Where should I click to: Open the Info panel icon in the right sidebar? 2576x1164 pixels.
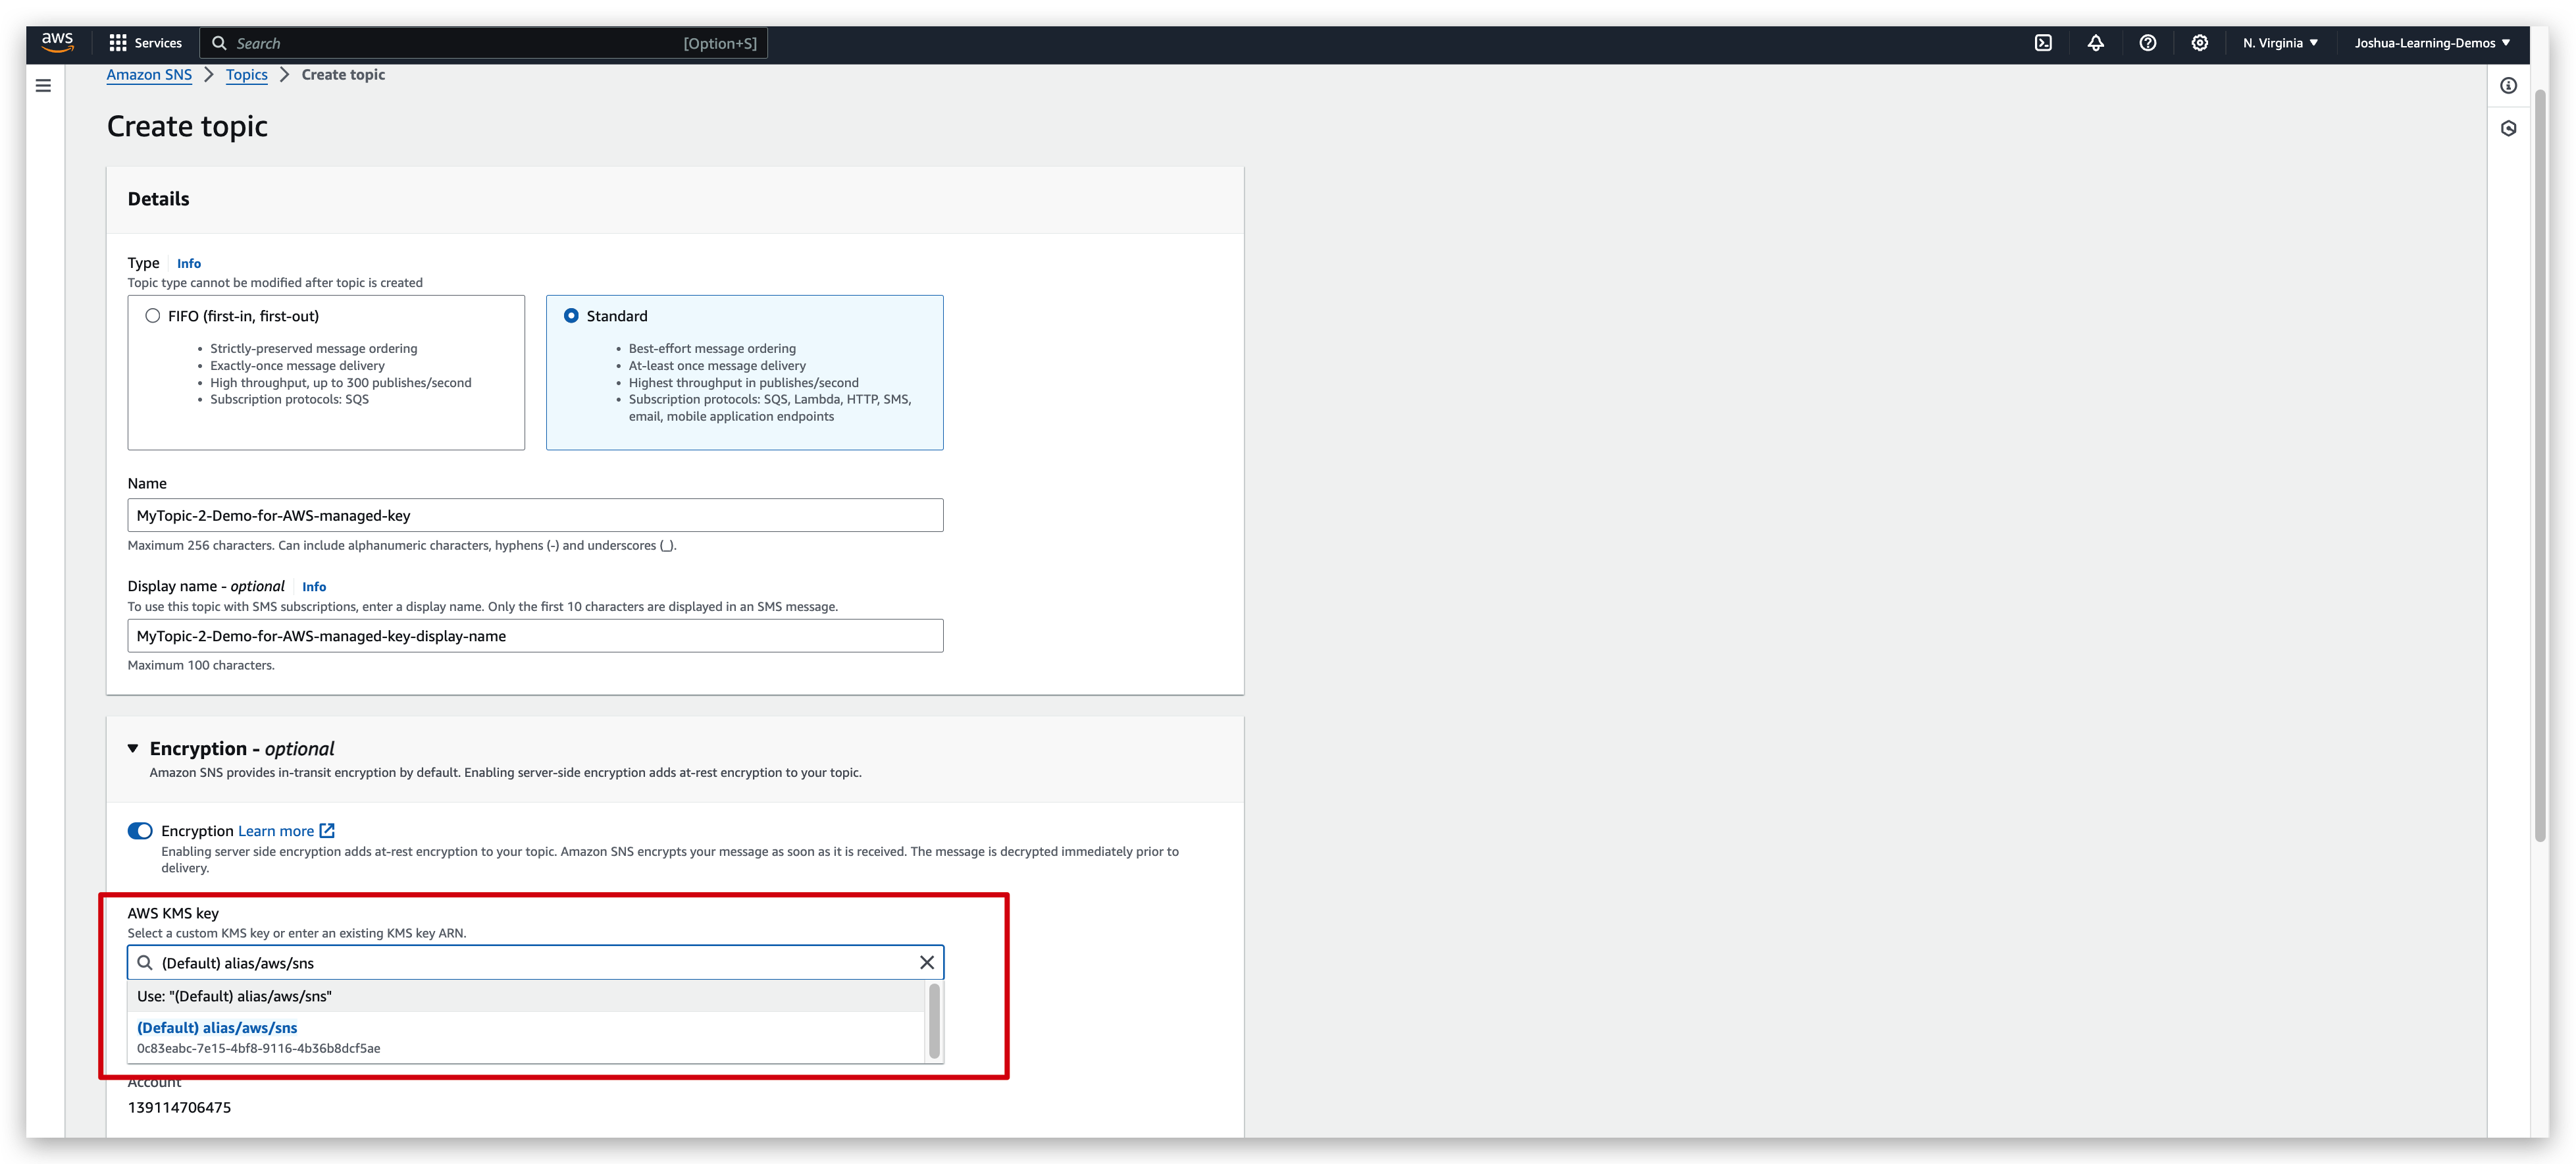click(x=2509, y=86)
